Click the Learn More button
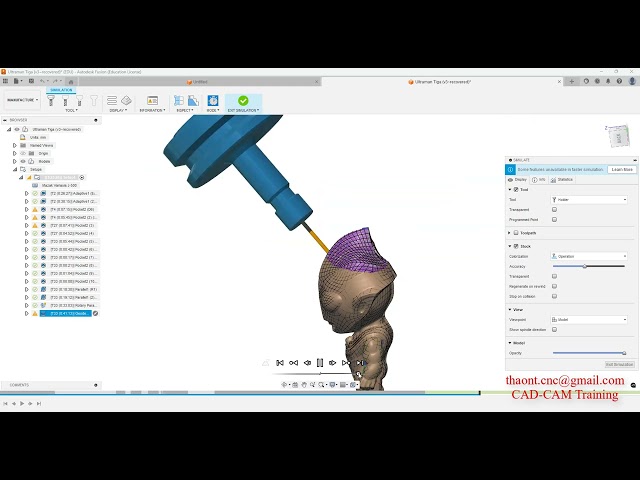Screen dimensions: 640x480 pyautogui.click(x=621, y=169)
